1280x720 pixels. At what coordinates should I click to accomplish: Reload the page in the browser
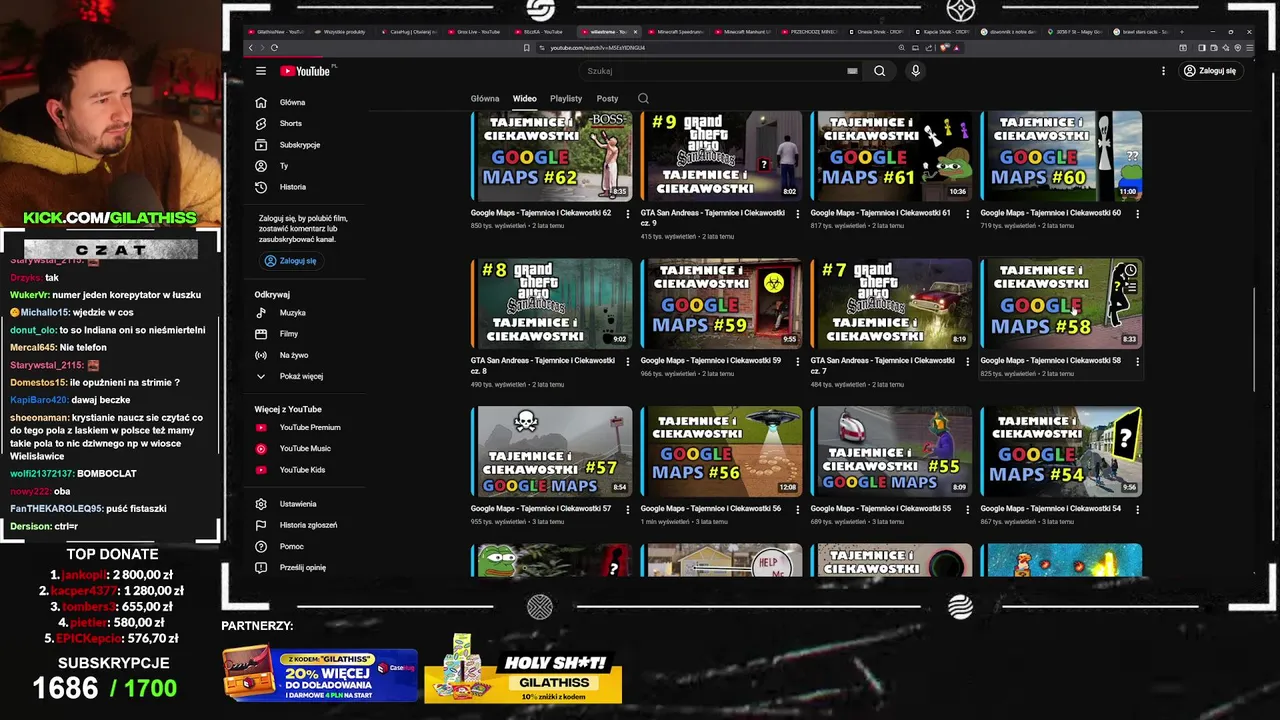point(274,48)
